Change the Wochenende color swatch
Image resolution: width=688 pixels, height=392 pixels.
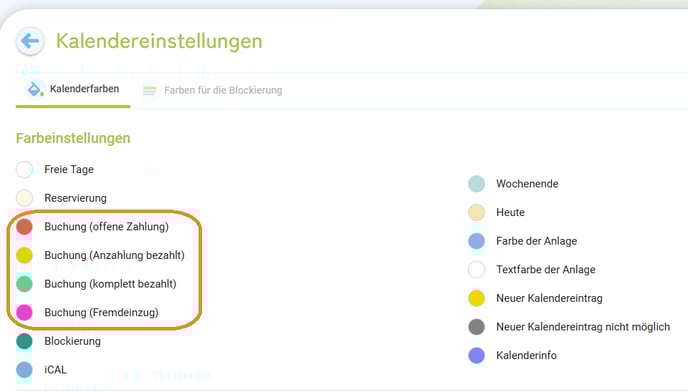tap(476, 183)
